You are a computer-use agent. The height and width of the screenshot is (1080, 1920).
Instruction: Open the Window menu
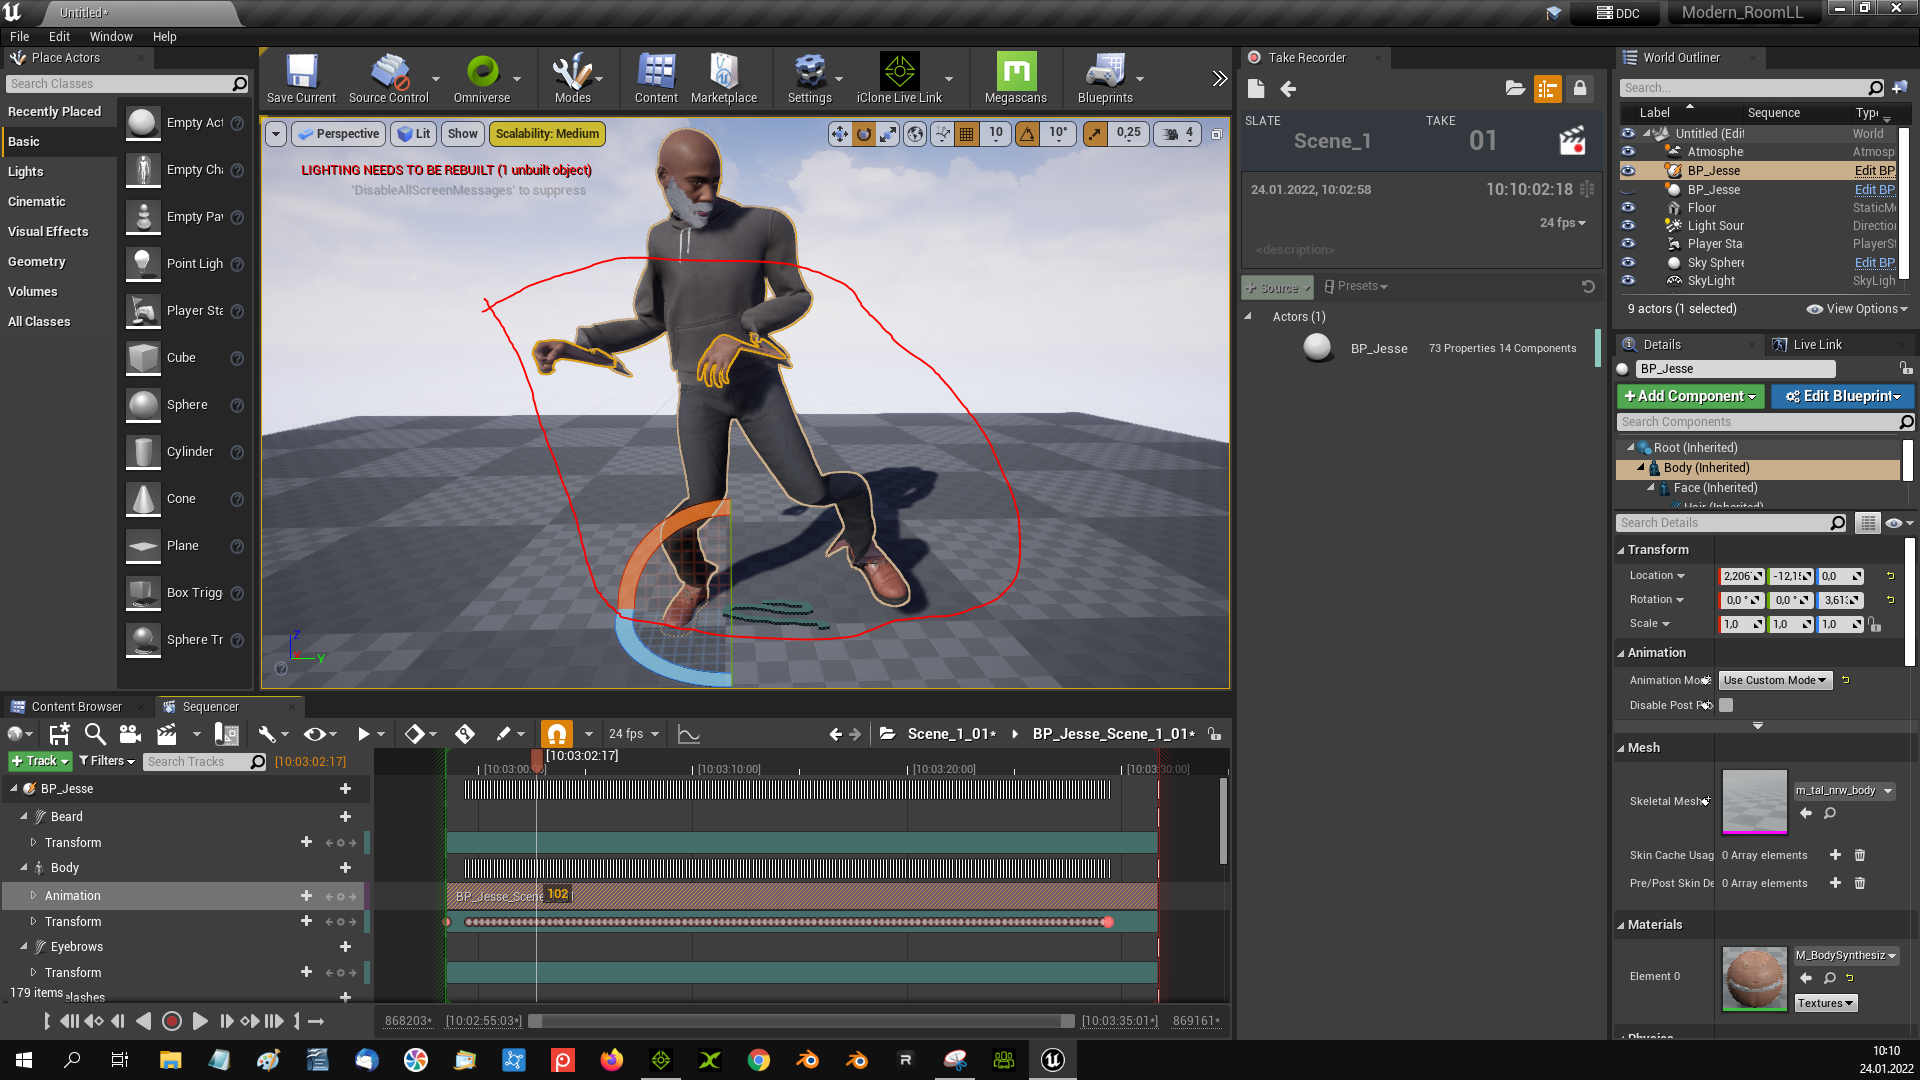[111, 36]
